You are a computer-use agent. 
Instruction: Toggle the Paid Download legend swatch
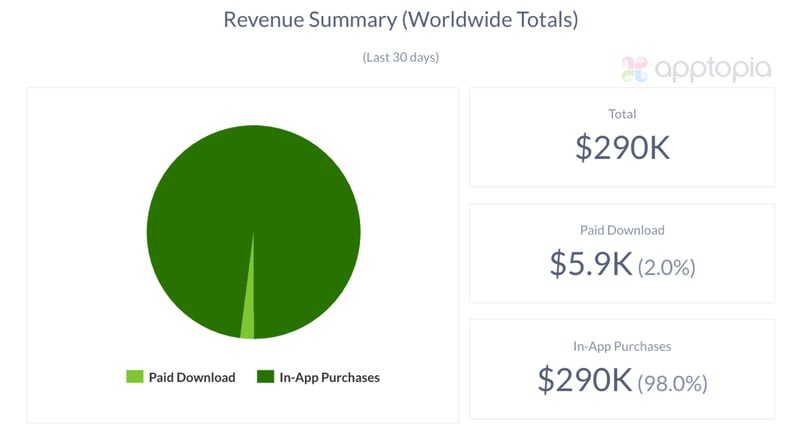[x=134, y=377]
